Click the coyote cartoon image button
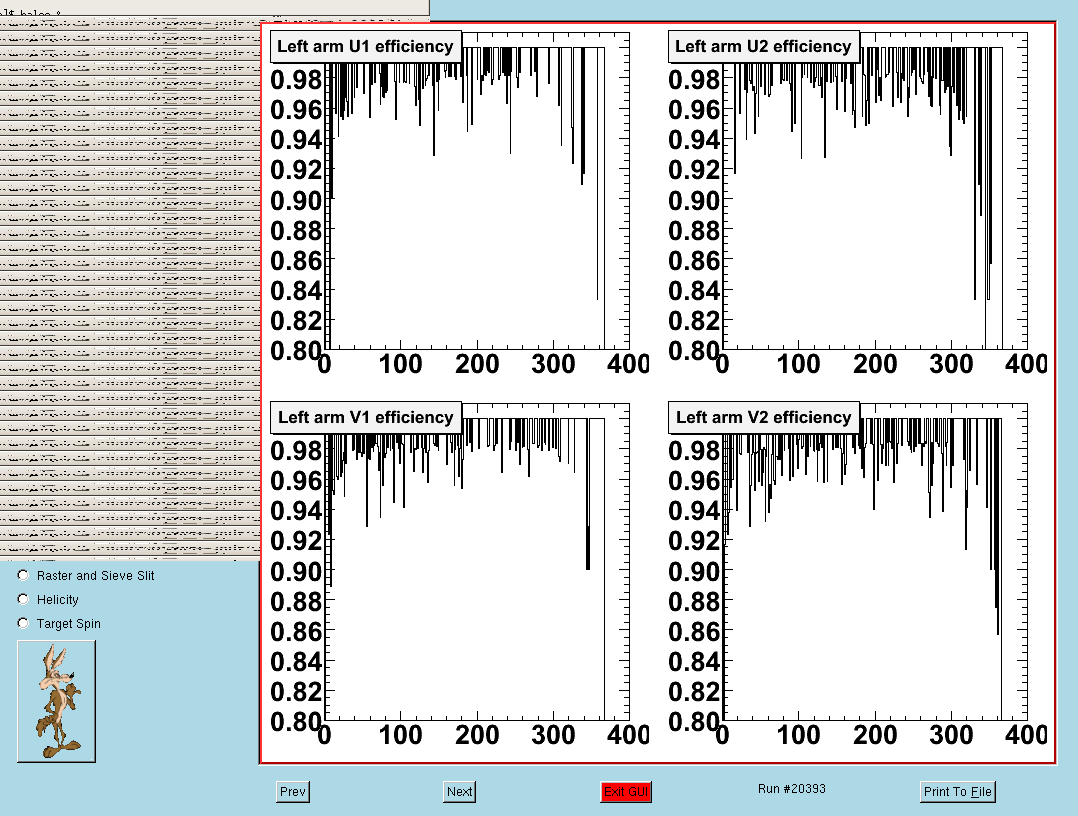Image resolution: width=1078 pixels, height=816 pixels. (56, 701)
